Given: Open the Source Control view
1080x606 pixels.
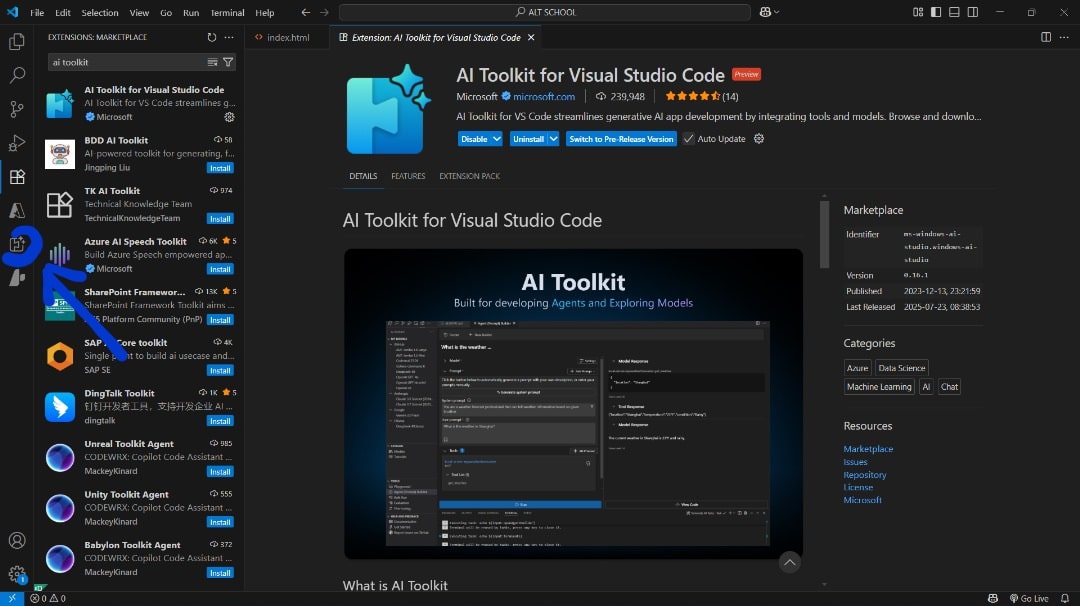Looking at the screenshot, I should pos(17,109).
